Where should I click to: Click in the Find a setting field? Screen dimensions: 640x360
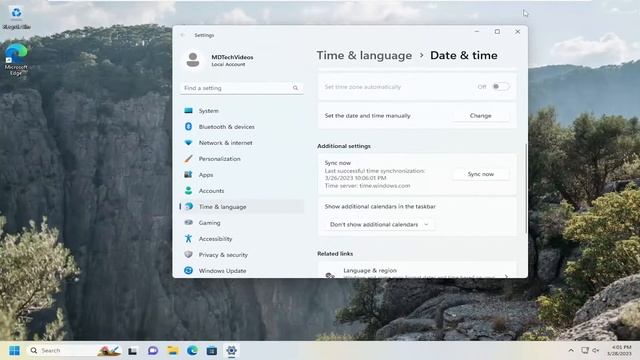coord(242,88)
